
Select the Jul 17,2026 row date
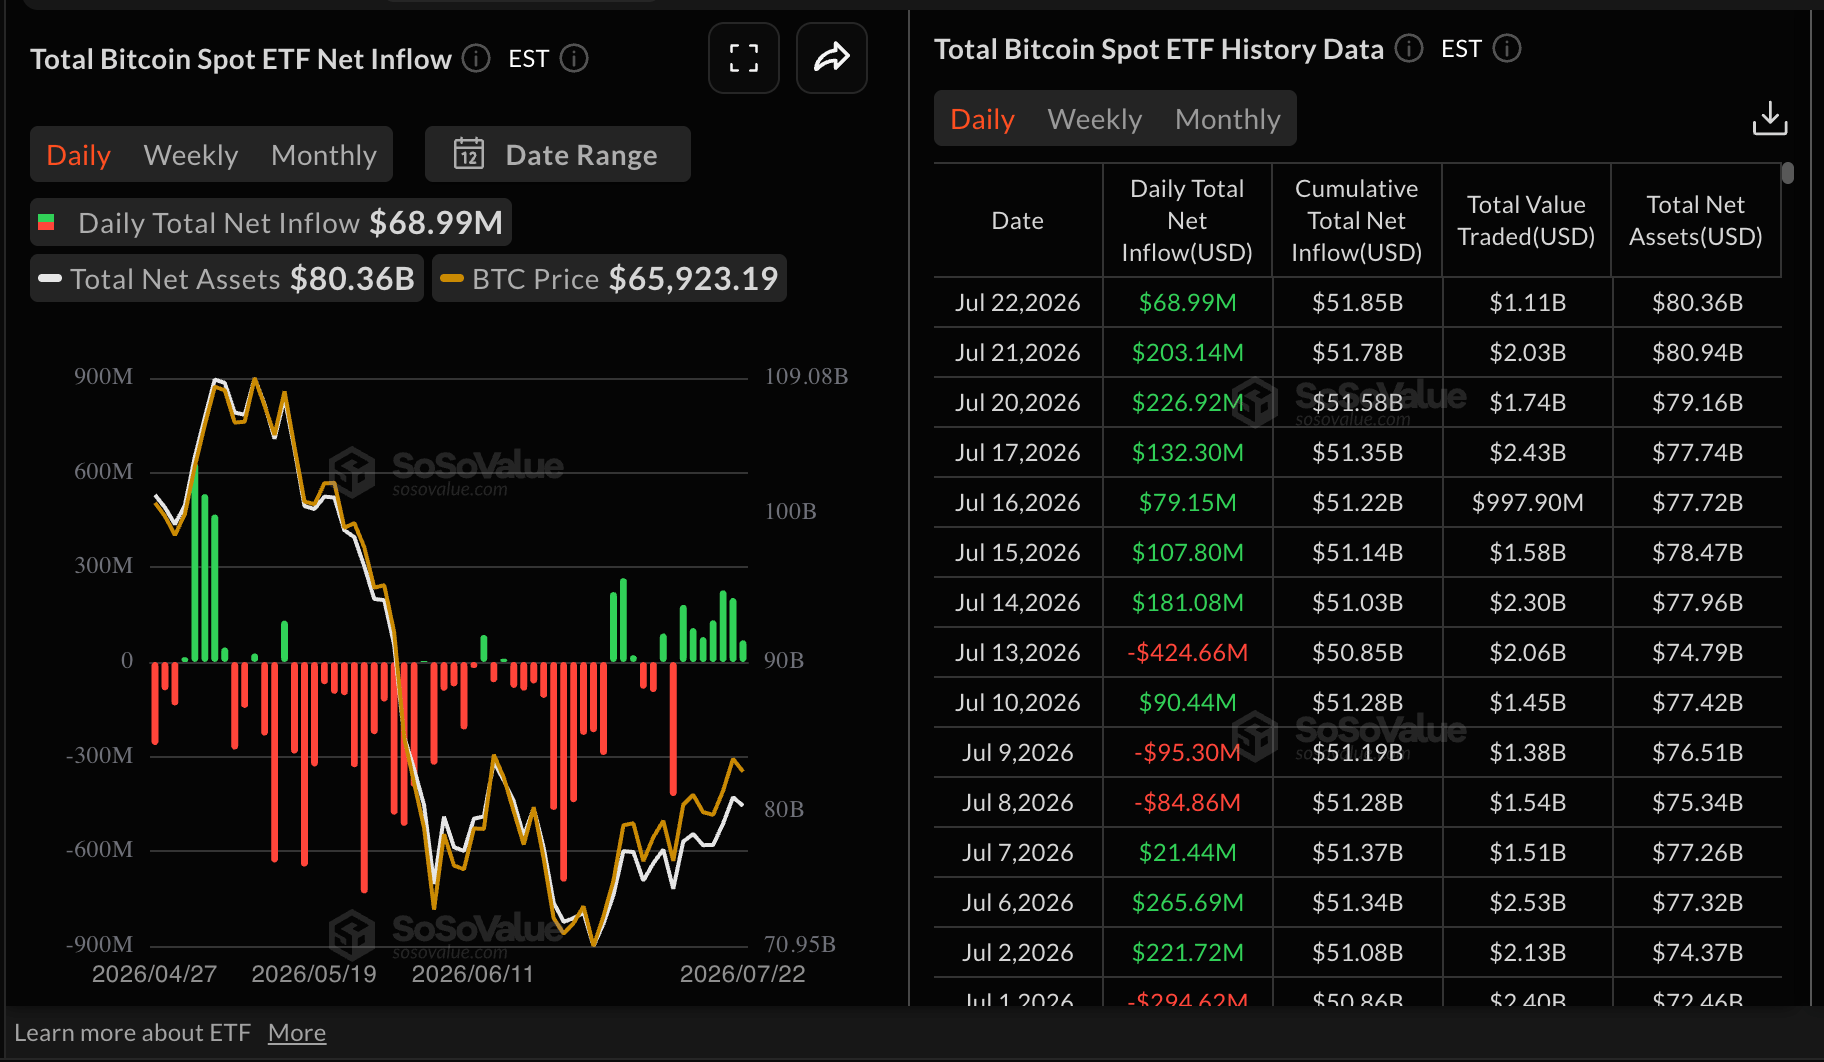pyautogui.click(x=1018, y=453)
